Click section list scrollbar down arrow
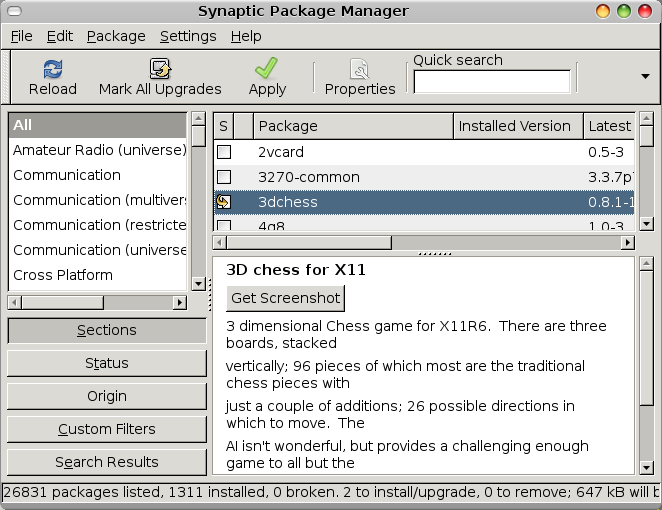This screenshot has height=510, width=662. click(x=198, y=283)
